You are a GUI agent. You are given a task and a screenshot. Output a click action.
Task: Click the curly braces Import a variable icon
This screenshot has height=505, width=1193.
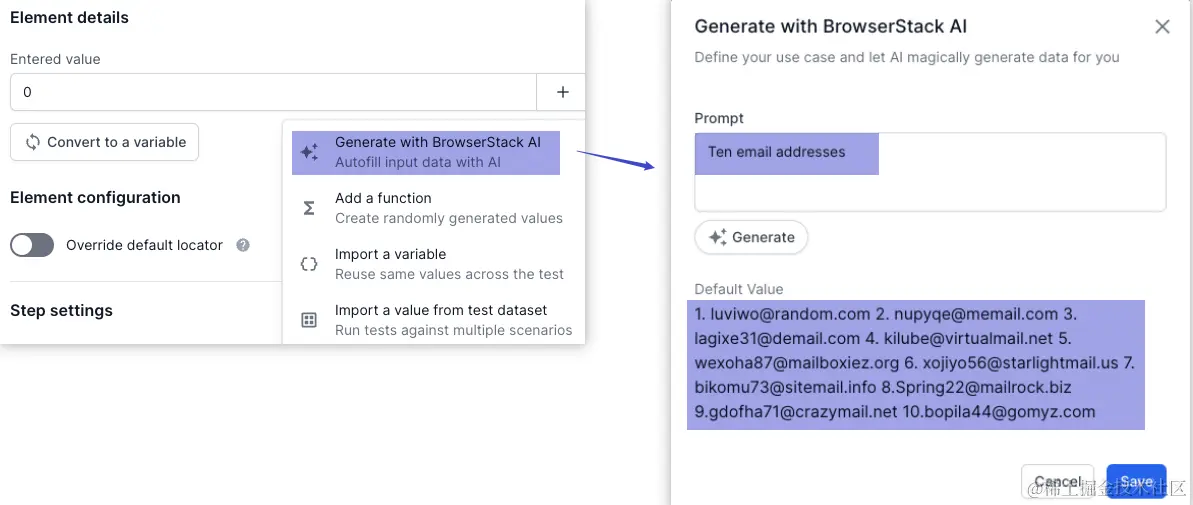click(309, 264)
